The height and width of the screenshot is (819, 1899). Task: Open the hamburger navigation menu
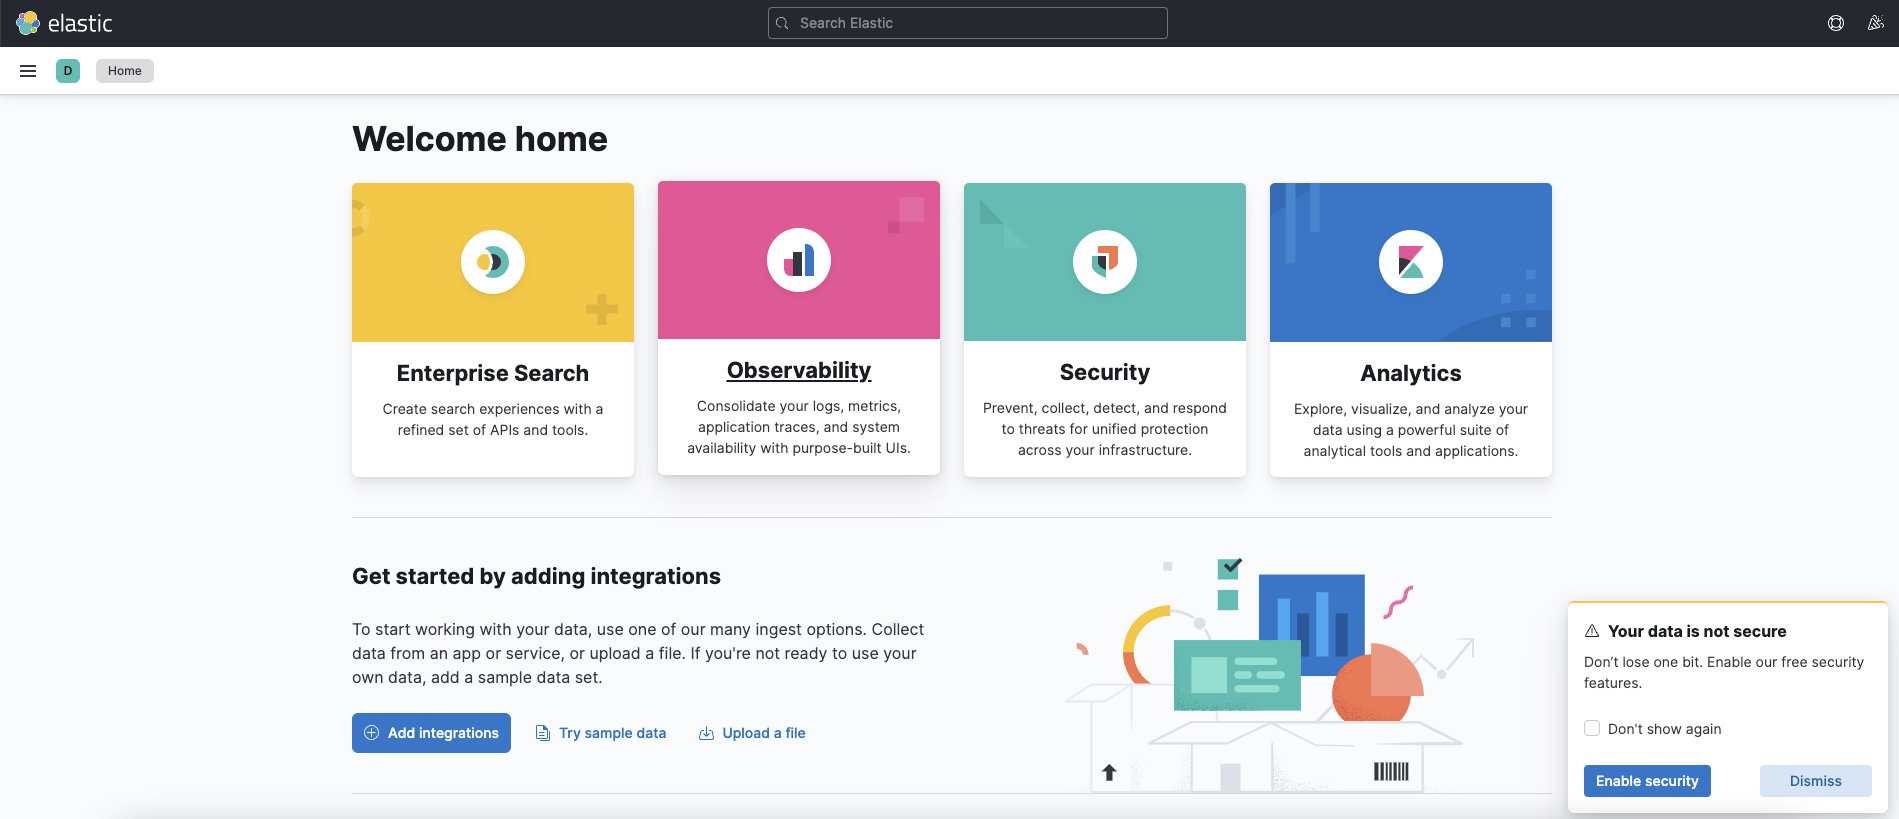[28, 71]
